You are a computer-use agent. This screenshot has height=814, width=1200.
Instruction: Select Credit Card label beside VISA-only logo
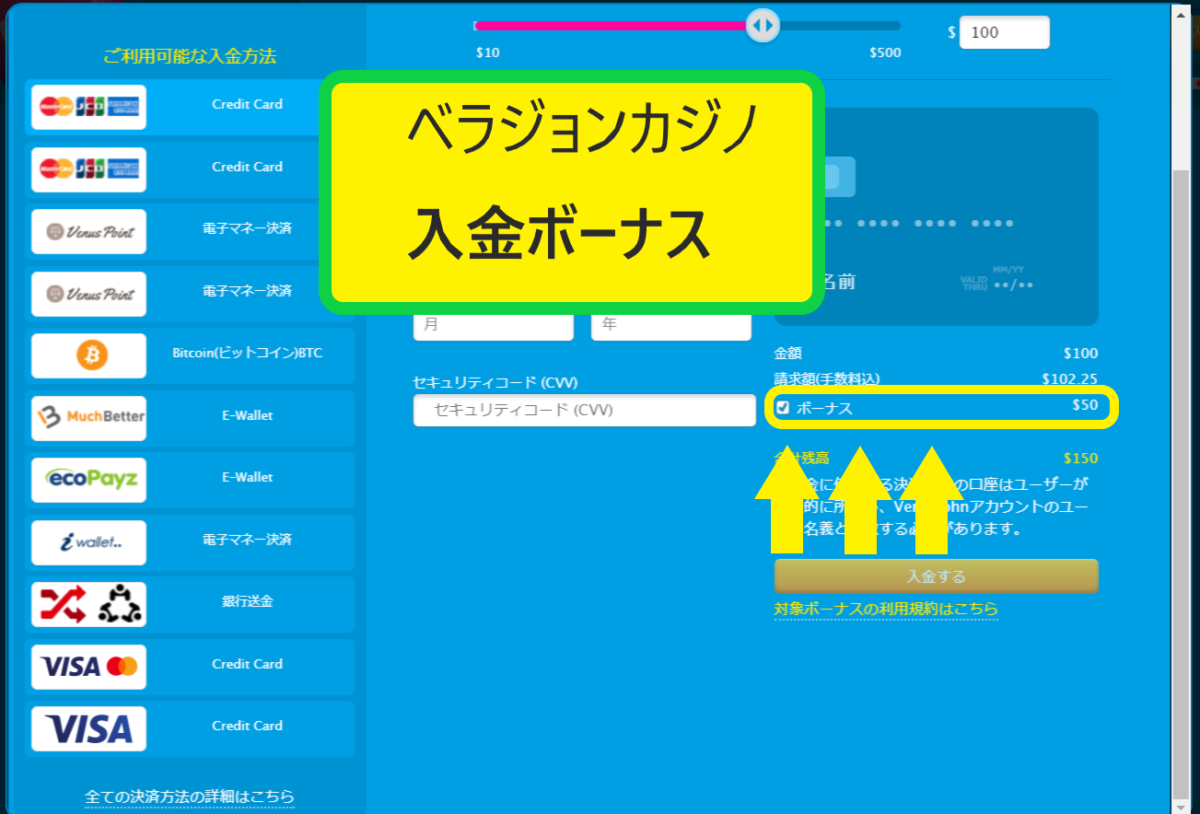tap(247, 726)
